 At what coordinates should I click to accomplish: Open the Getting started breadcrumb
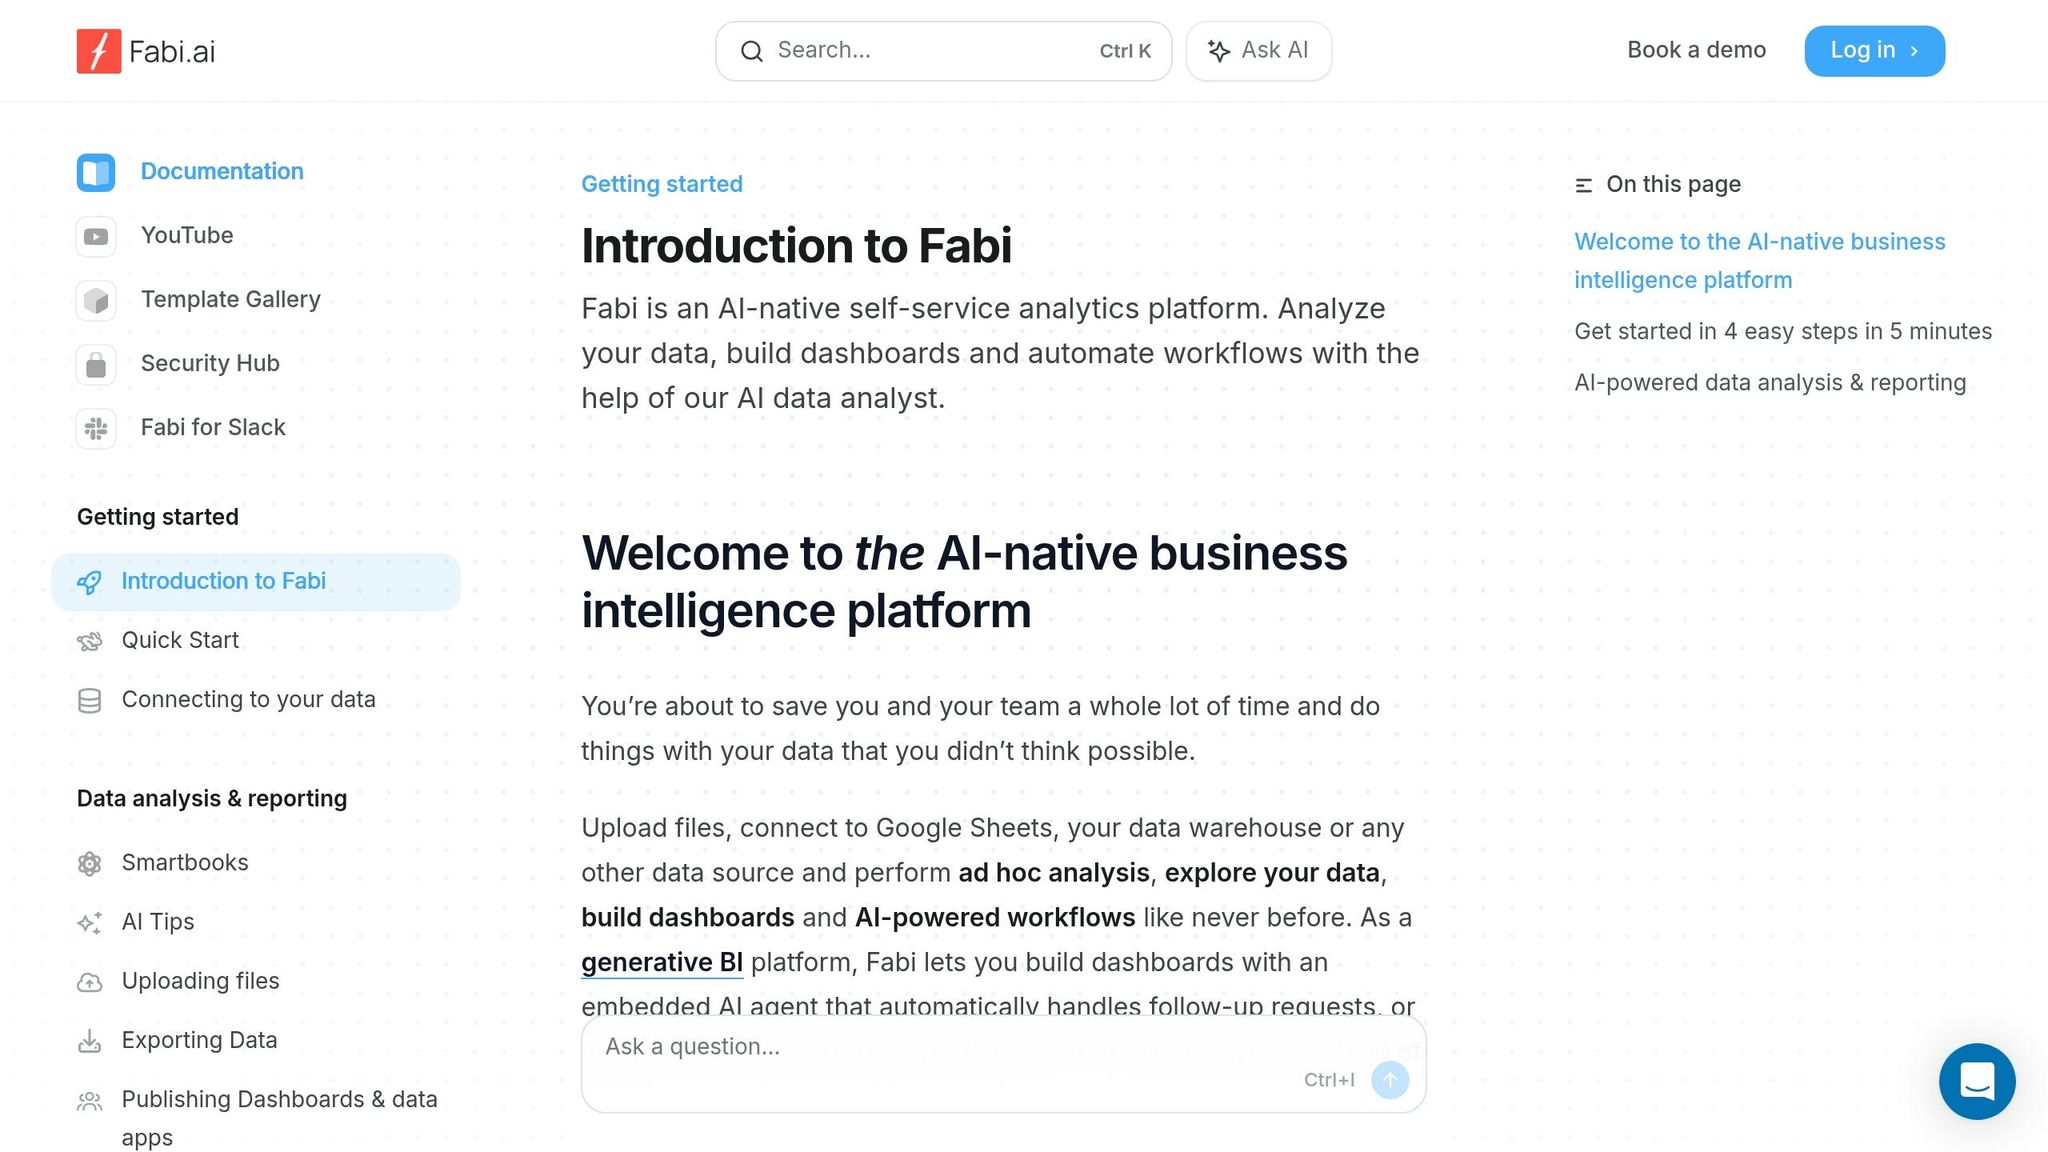(662, 184)
